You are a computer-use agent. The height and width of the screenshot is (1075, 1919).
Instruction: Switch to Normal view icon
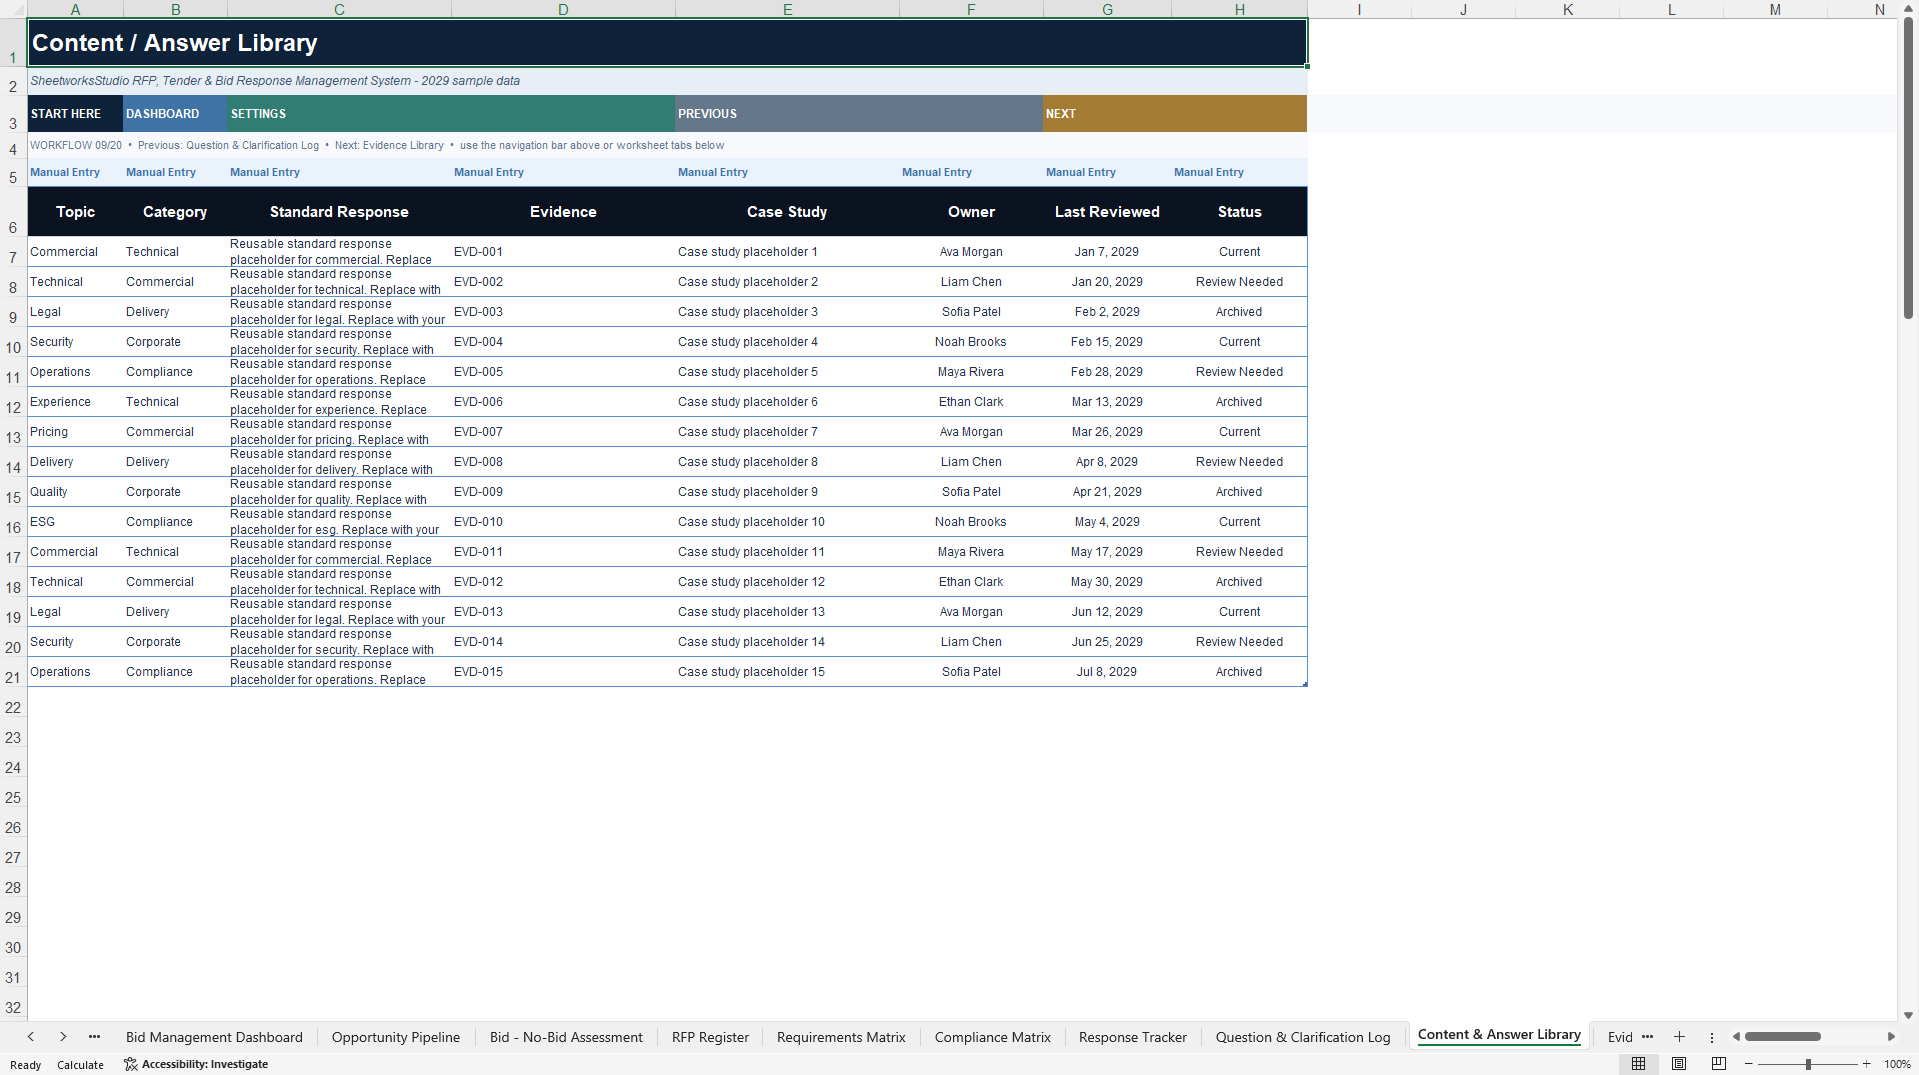(x=1638, y=1064)
